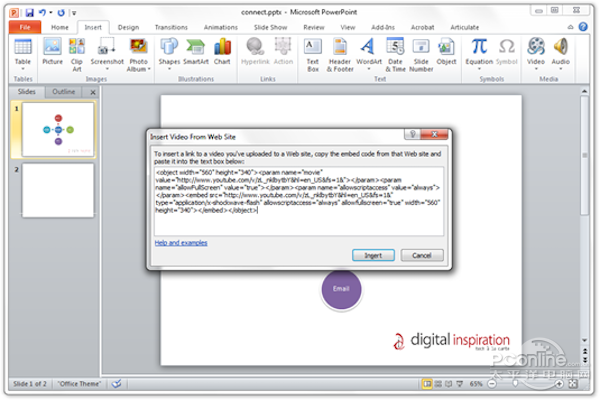The image size is (600, 400).
Task: Switch to Normal view in status bar
Action: (x=427, y=384)
